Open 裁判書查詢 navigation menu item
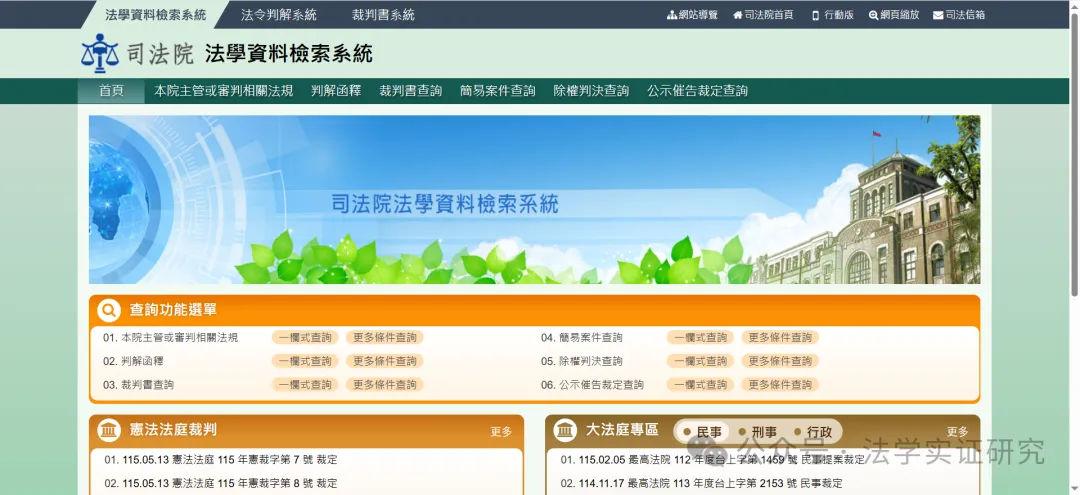This screenshot has width=1080, height=495. point(411,91)
